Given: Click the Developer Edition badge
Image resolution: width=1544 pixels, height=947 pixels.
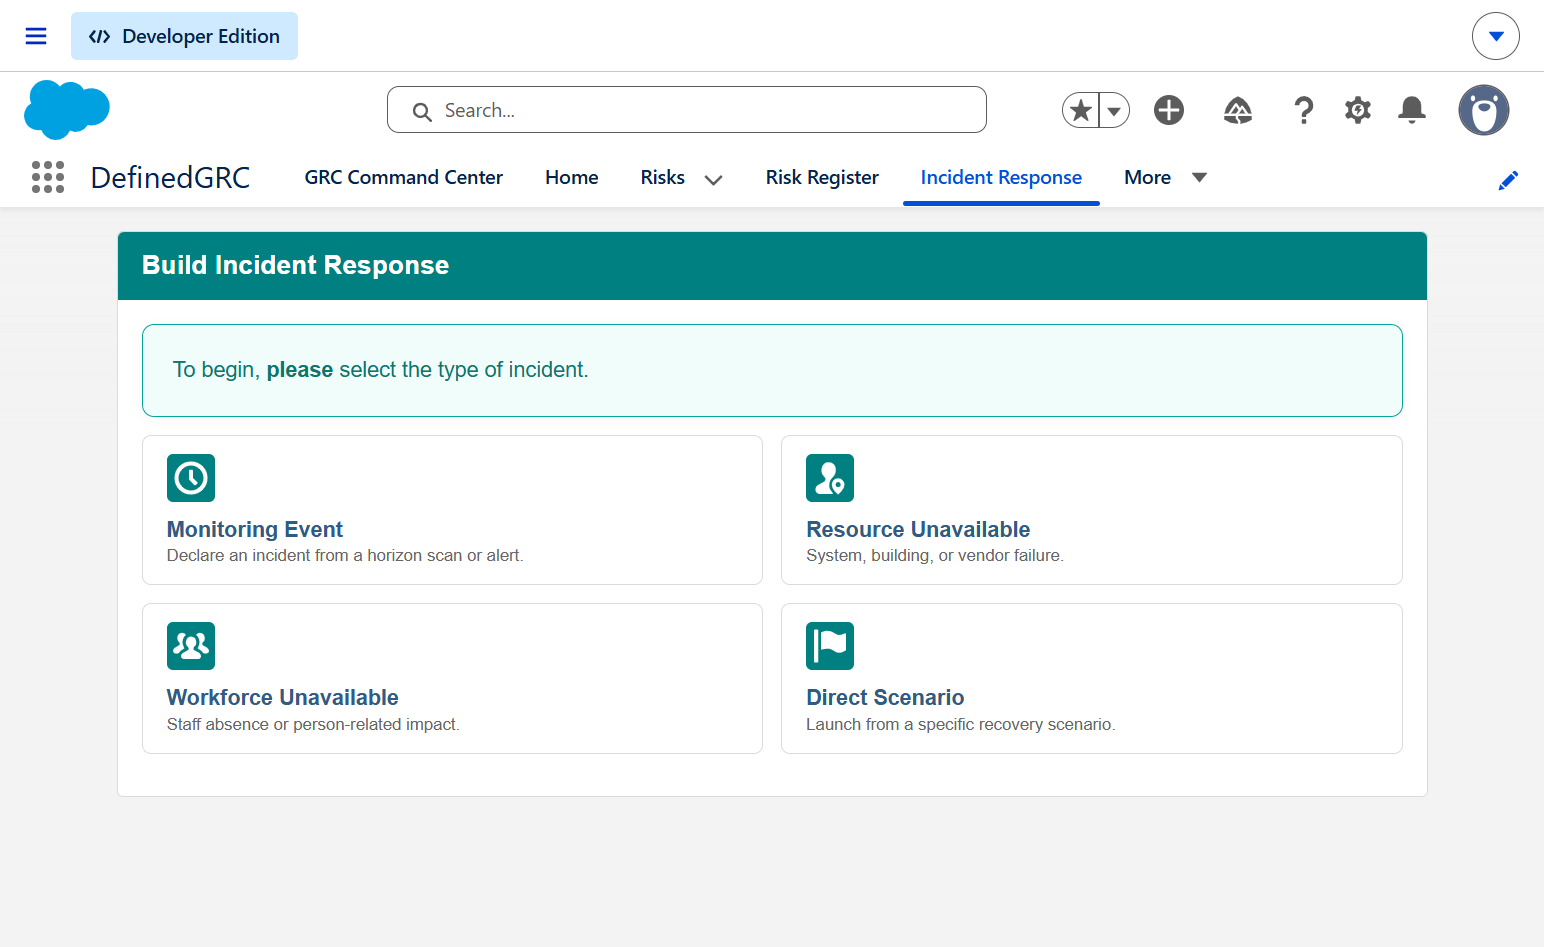Looking at the screenshot, I should (184, 36).
